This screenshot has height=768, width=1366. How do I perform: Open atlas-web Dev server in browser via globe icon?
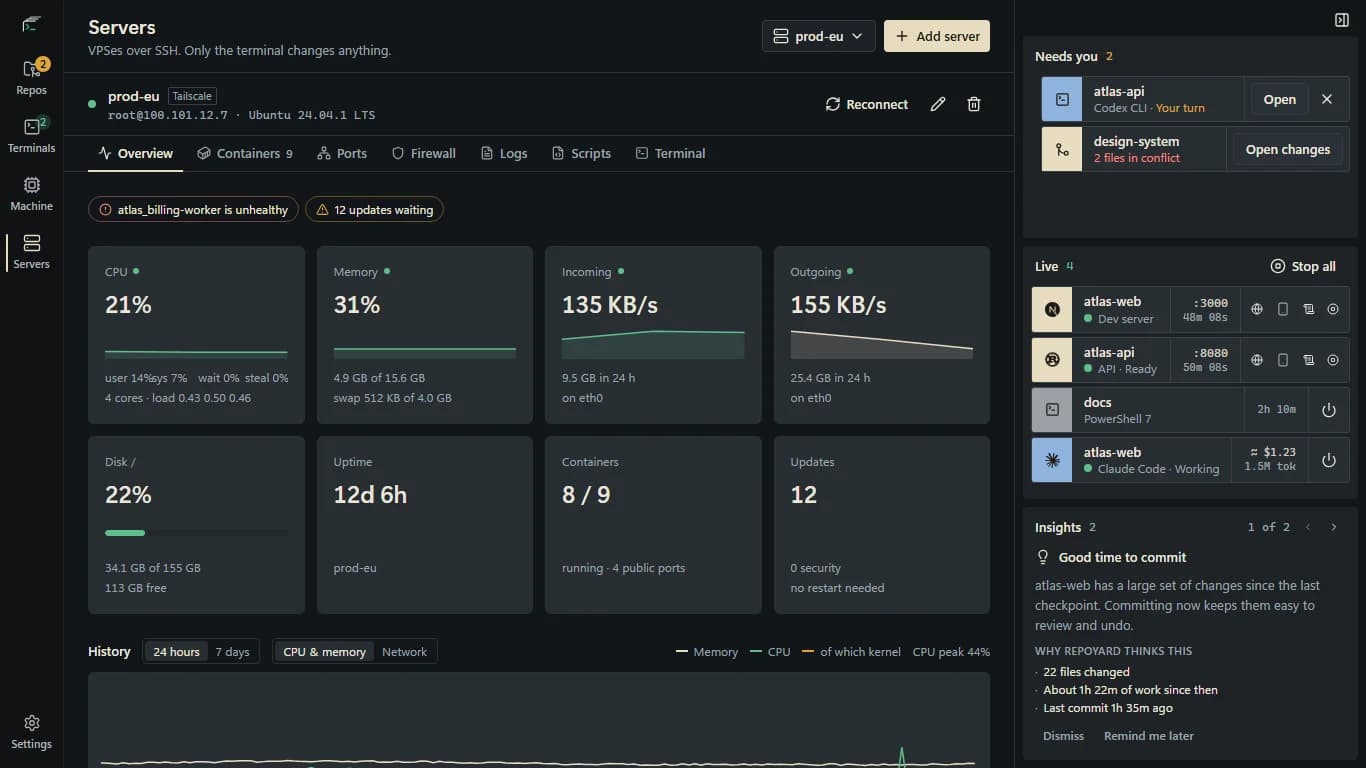coord(1257,310)
